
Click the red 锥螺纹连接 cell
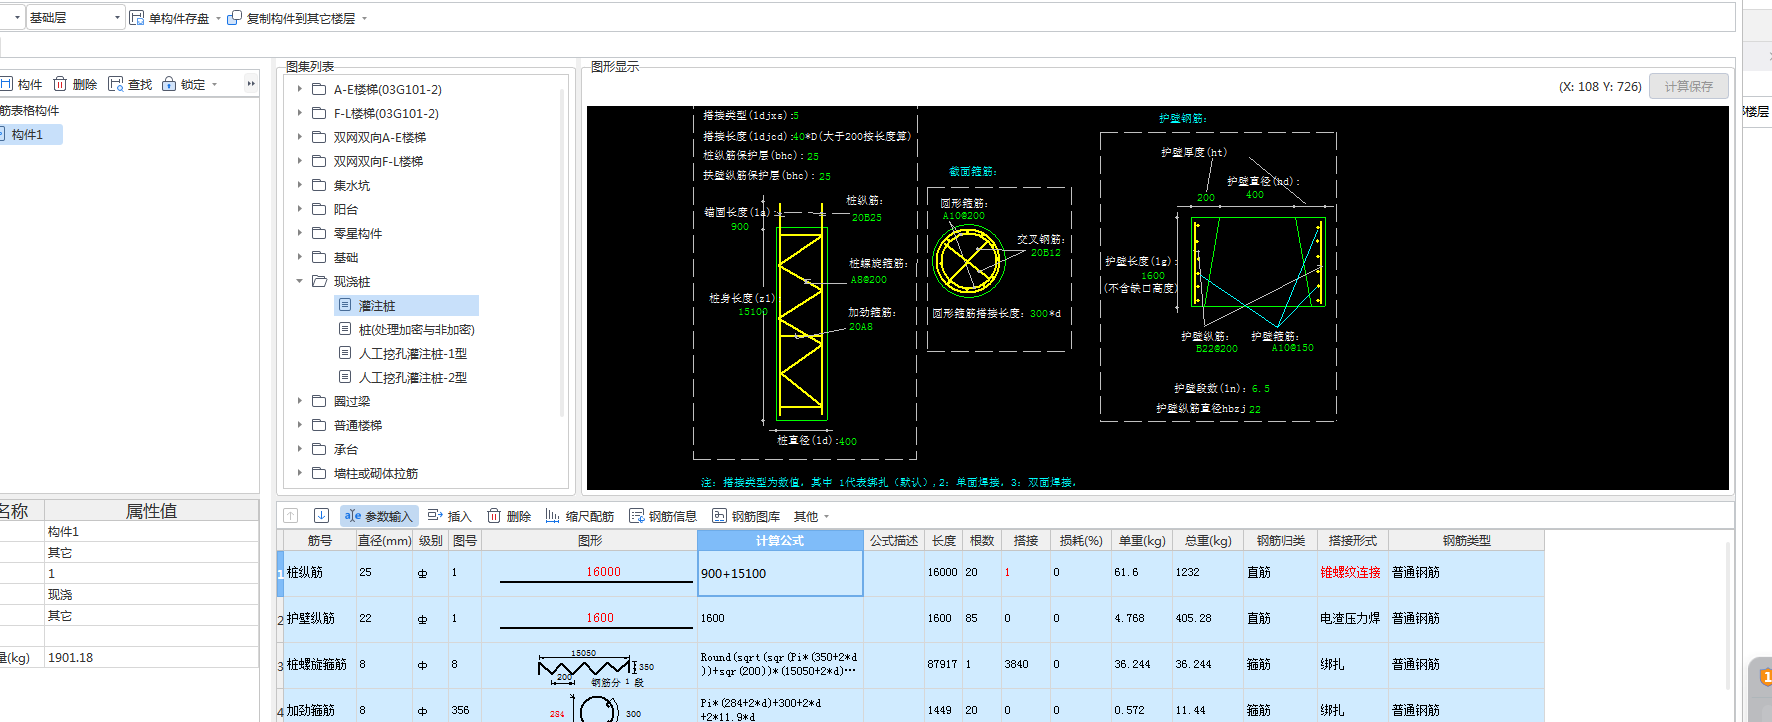click(1350, 573)
